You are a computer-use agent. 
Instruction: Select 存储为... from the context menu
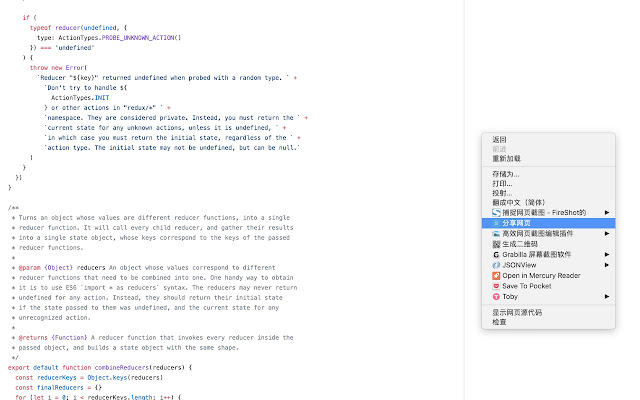click(x=548, y=174)
